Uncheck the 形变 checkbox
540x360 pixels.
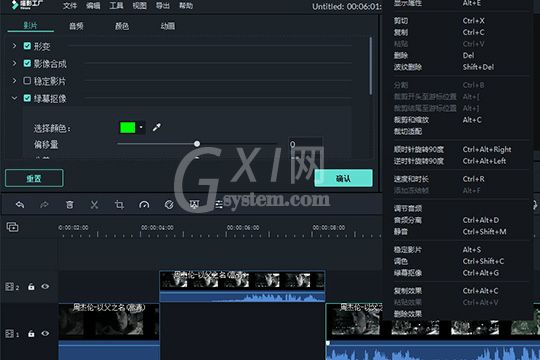tap(27, 46)
